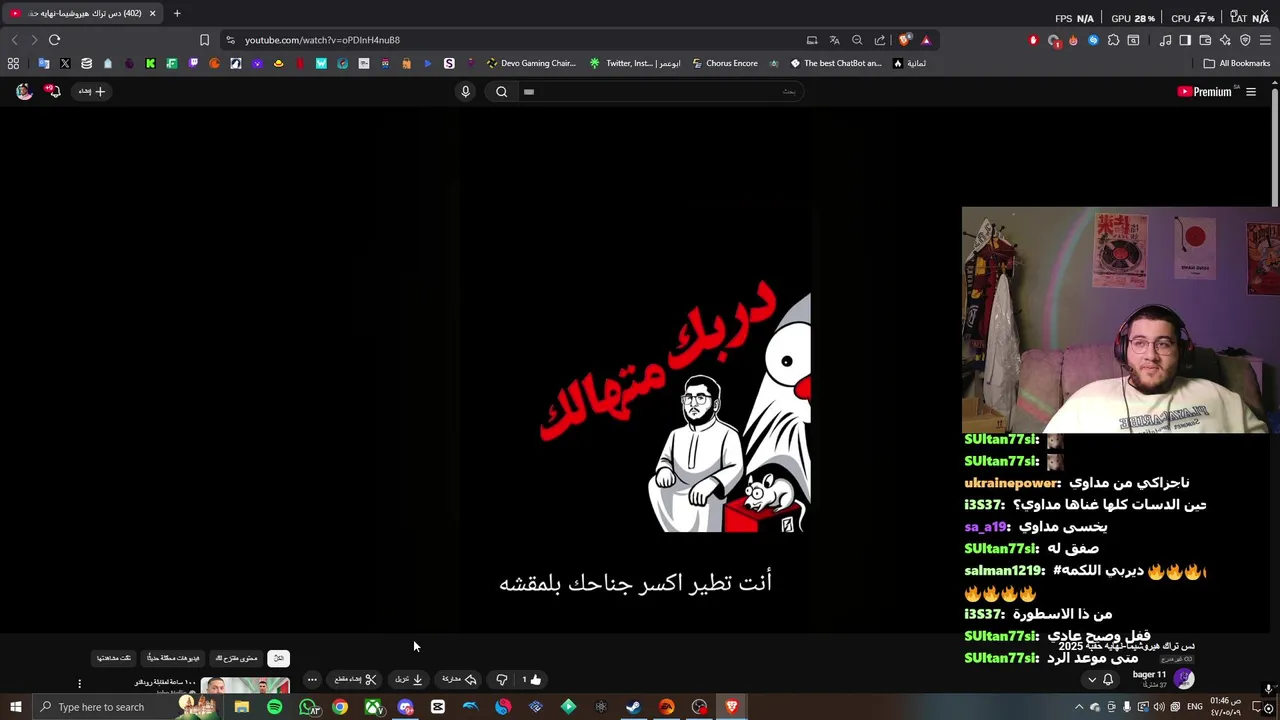Open Google Chrome from the taskbar
Image resolution: width=1280 pixels, height=720 pixels.
pos(340,707)
